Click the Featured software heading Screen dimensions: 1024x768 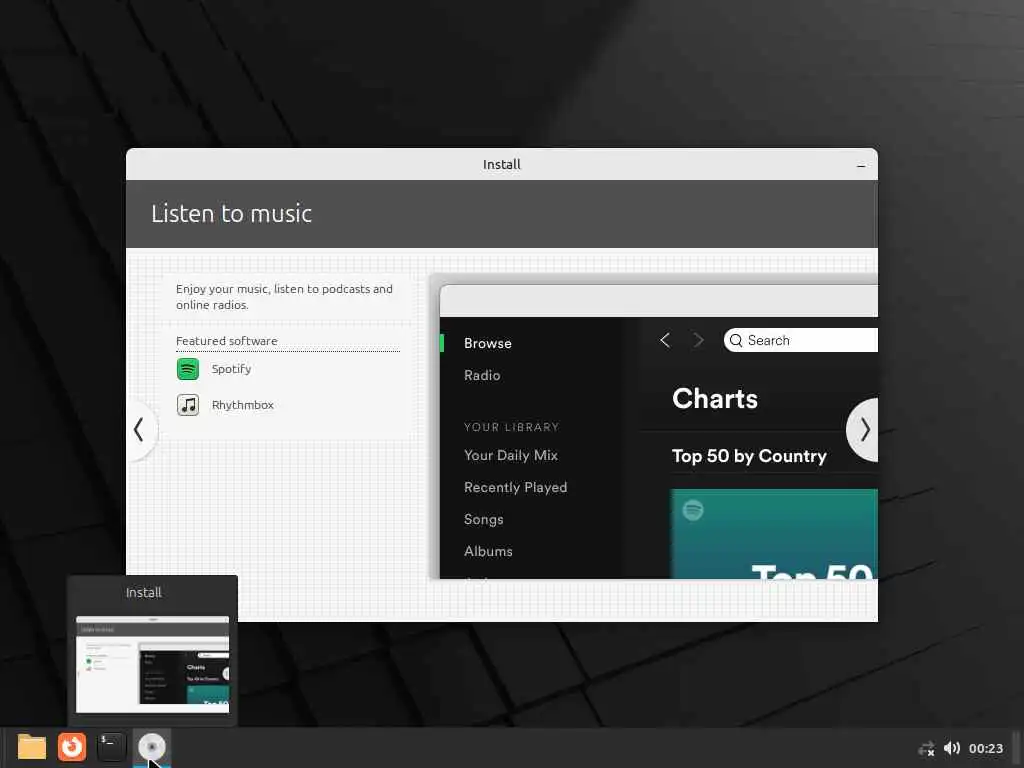click(x=227, y=341)
